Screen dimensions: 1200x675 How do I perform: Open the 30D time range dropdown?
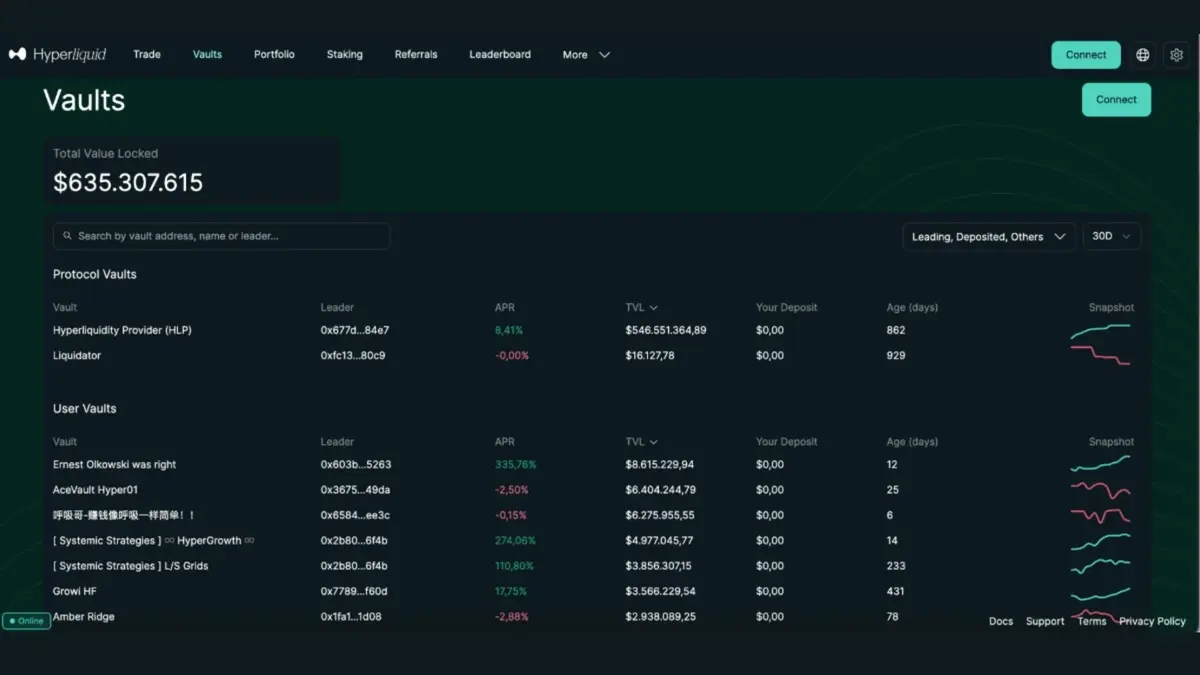1111,237
